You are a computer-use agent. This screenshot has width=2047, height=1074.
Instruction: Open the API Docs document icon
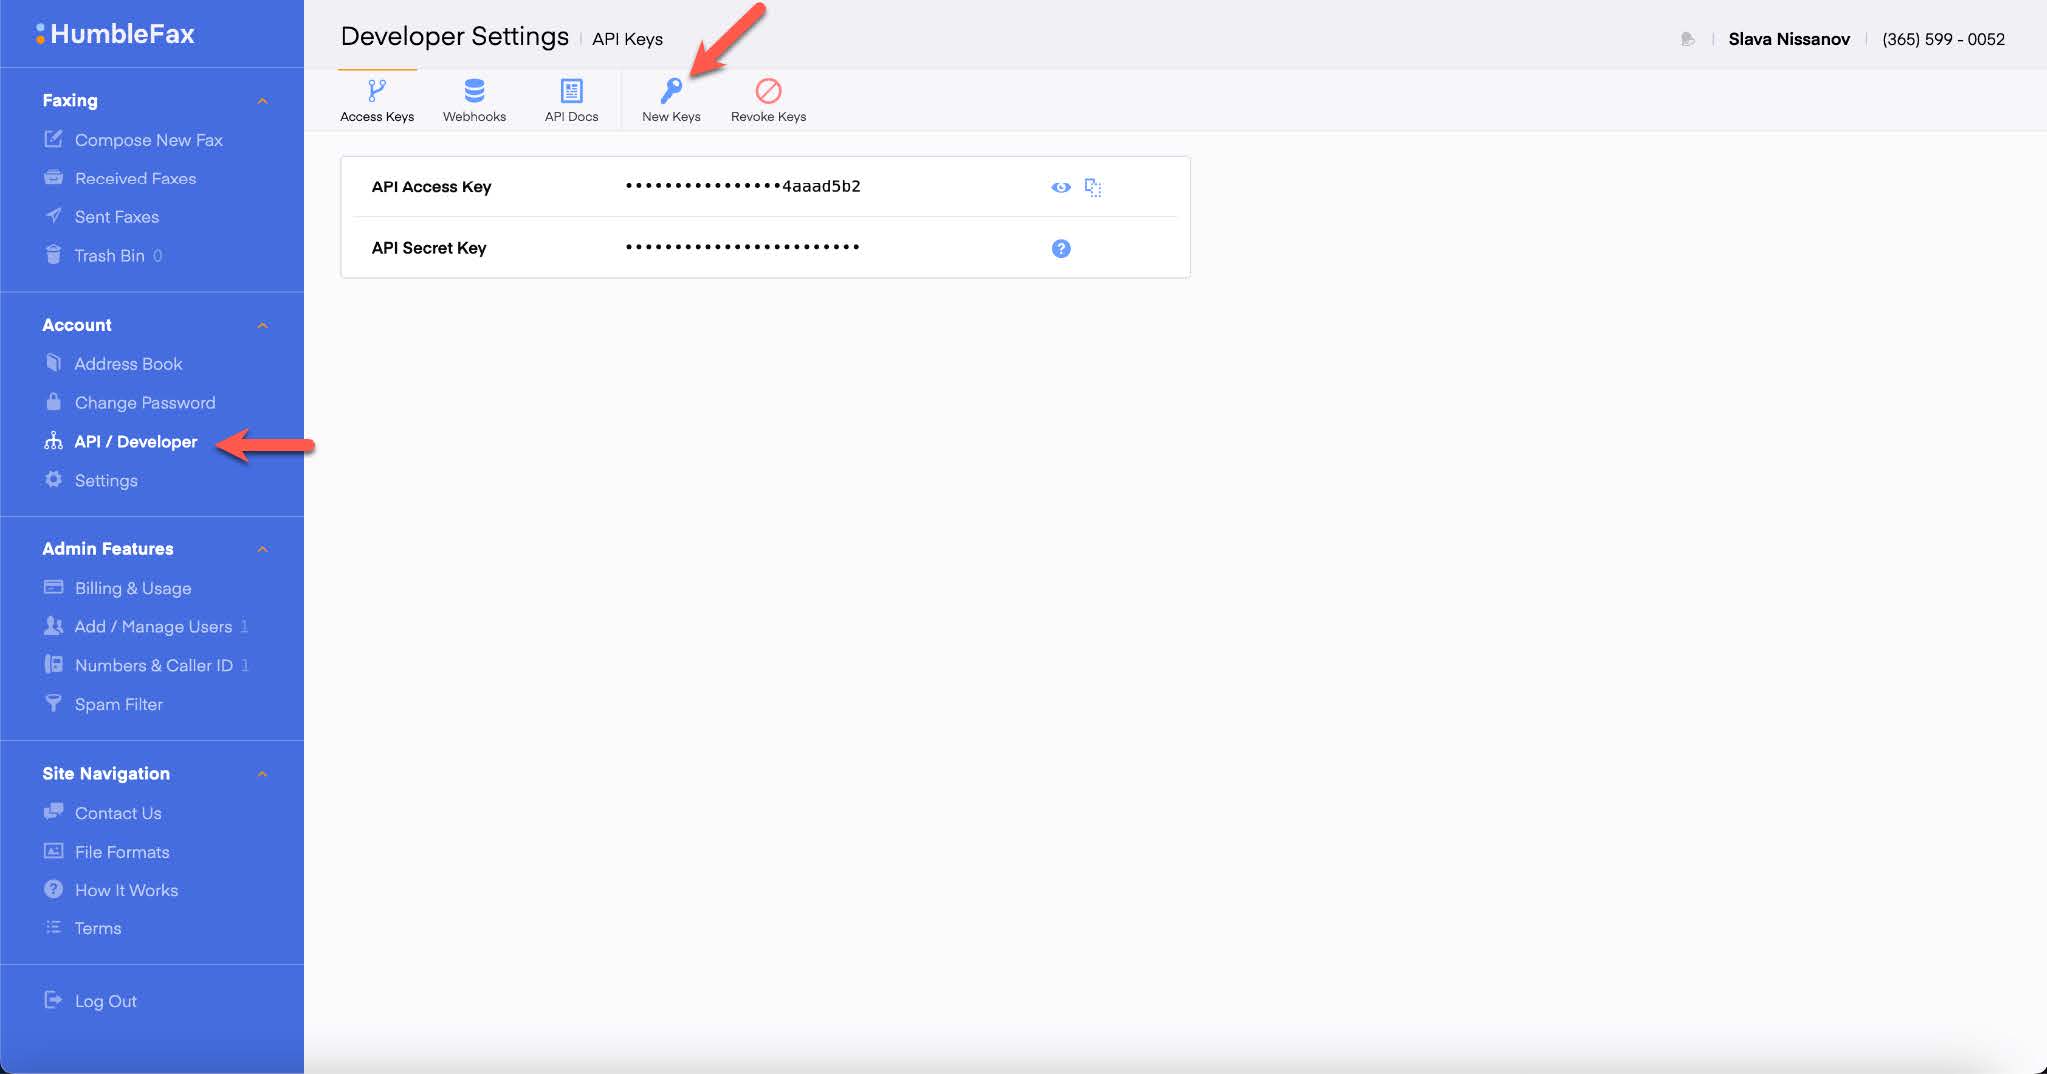571,91
